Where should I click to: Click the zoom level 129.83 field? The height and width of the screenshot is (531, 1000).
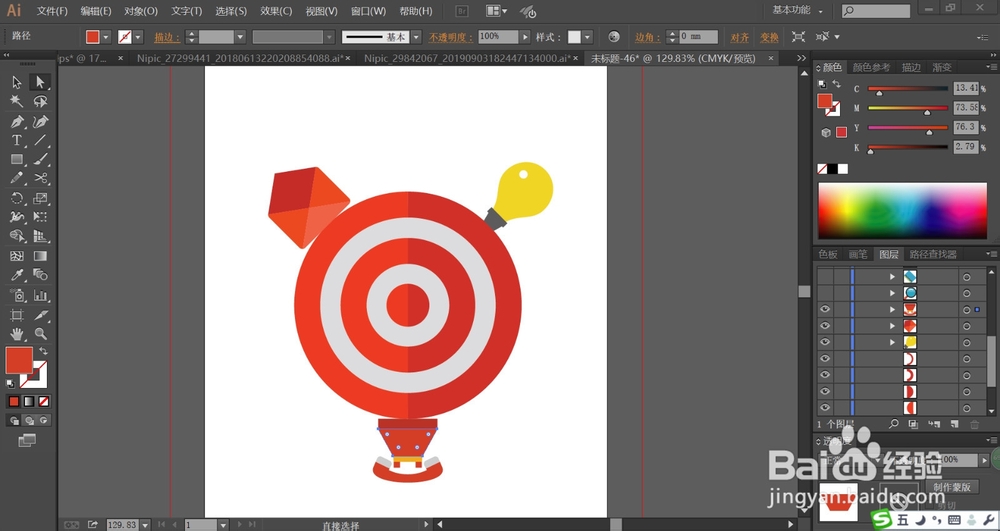[122, 525]
